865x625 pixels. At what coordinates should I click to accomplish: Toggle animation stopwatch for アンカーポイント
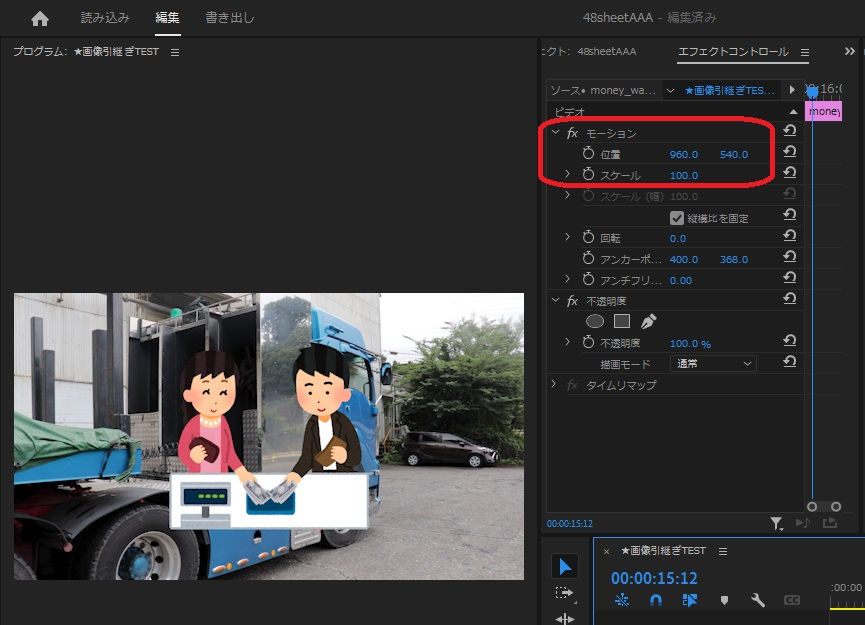pos(589,258)
